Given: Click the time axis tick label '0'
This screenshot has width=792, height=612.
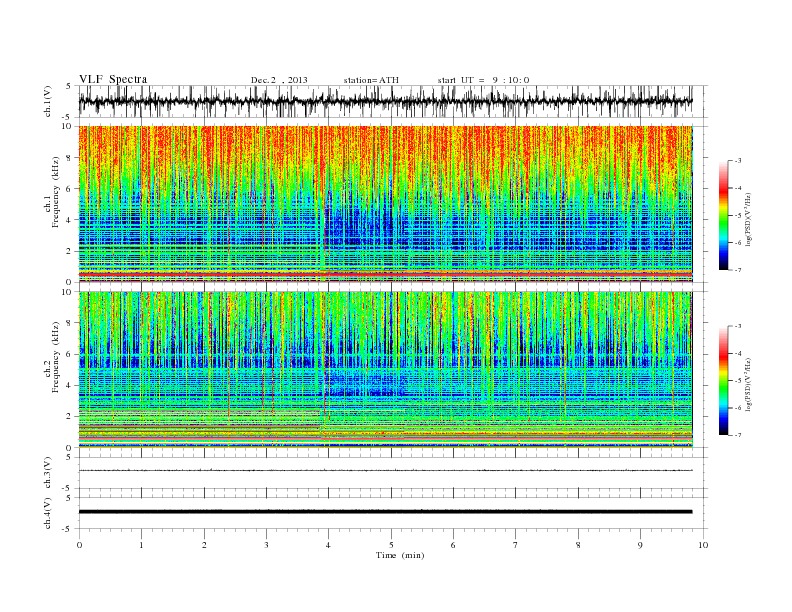Looking at the screenshot, I should click(x=79, y=545).
